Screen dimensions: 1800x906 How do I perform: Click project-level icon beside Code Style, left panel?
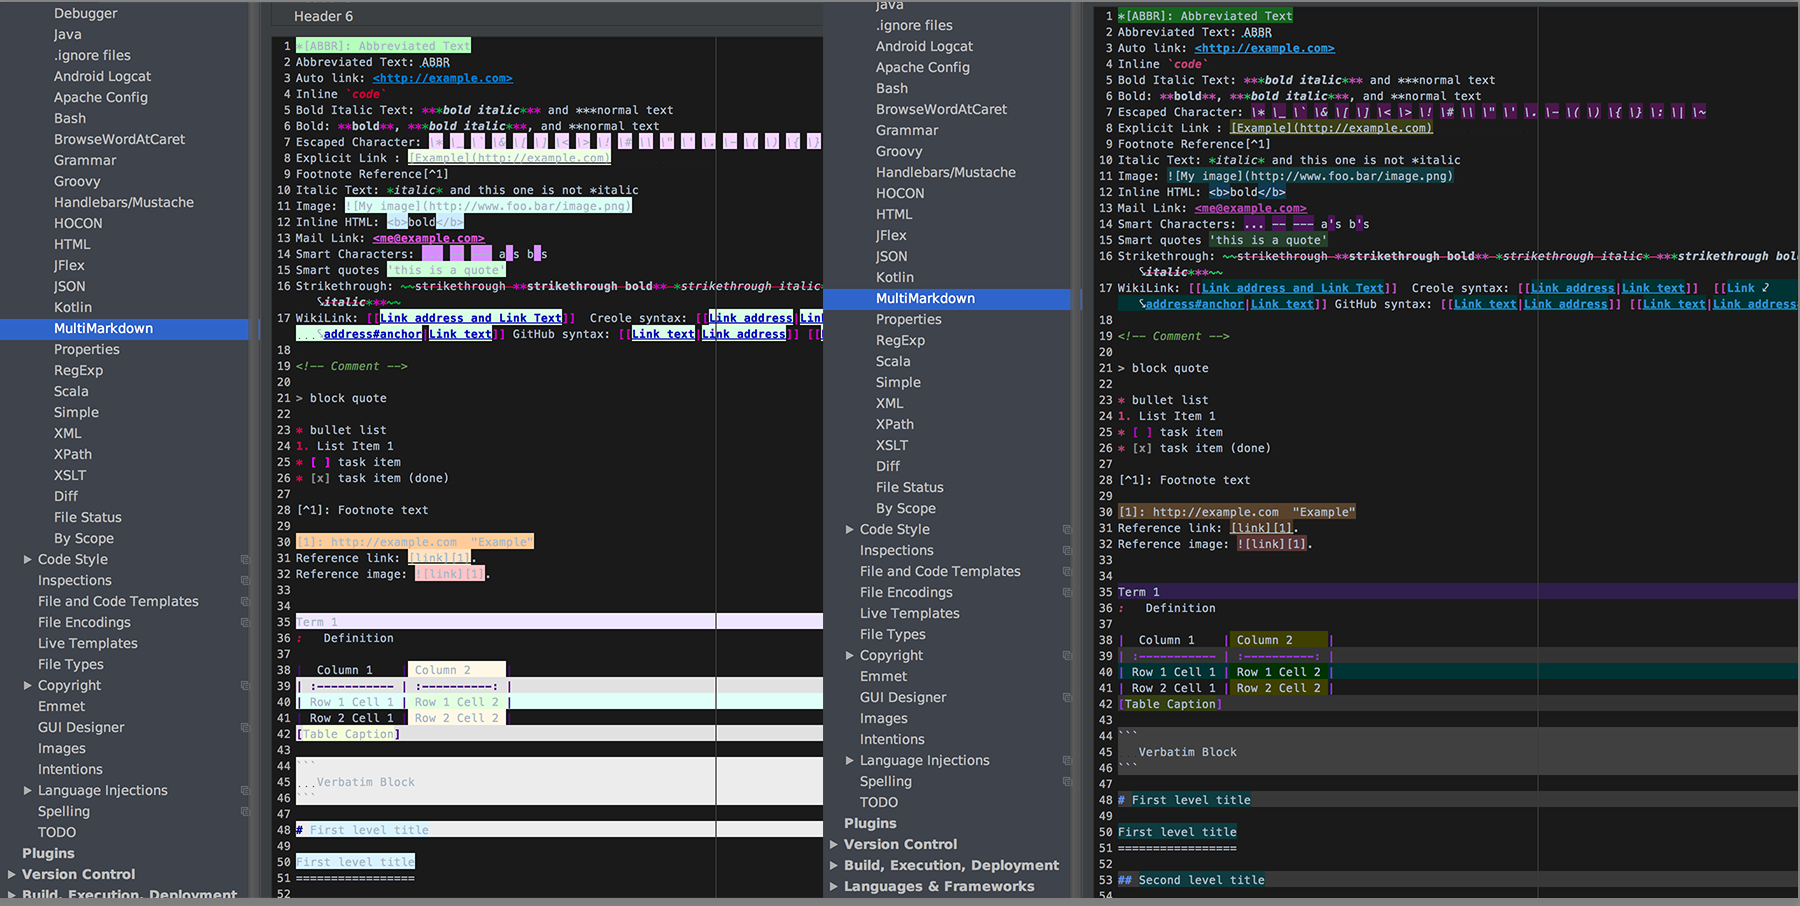[x=244, y=560]
